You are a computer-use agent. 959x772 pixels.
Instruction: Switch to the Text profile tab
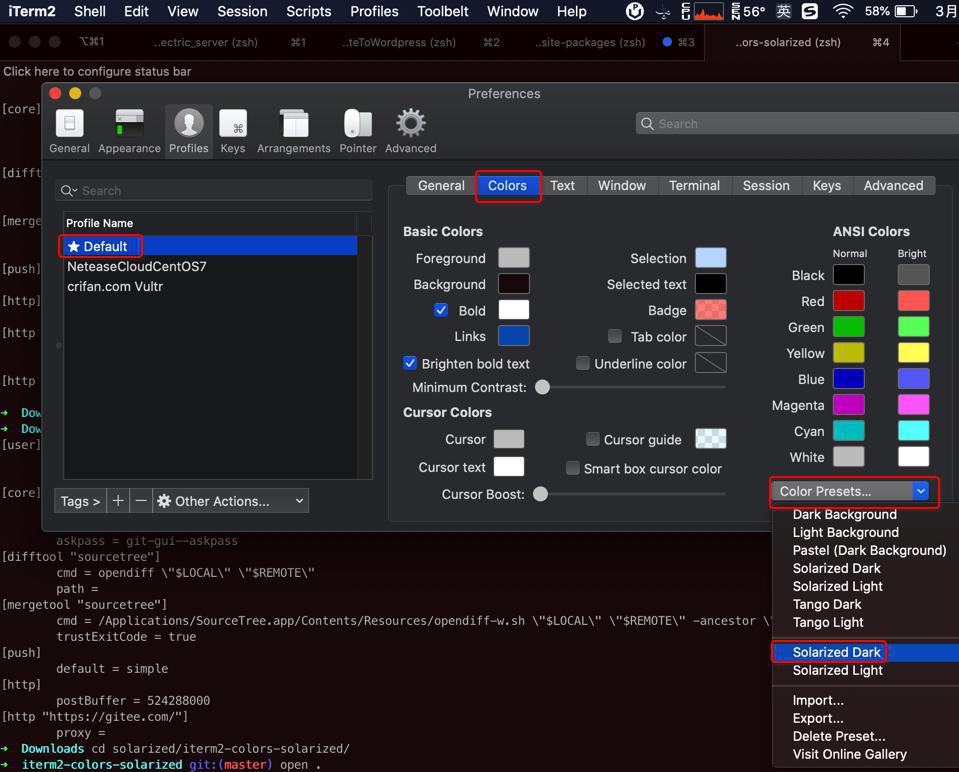coord(562,185)
